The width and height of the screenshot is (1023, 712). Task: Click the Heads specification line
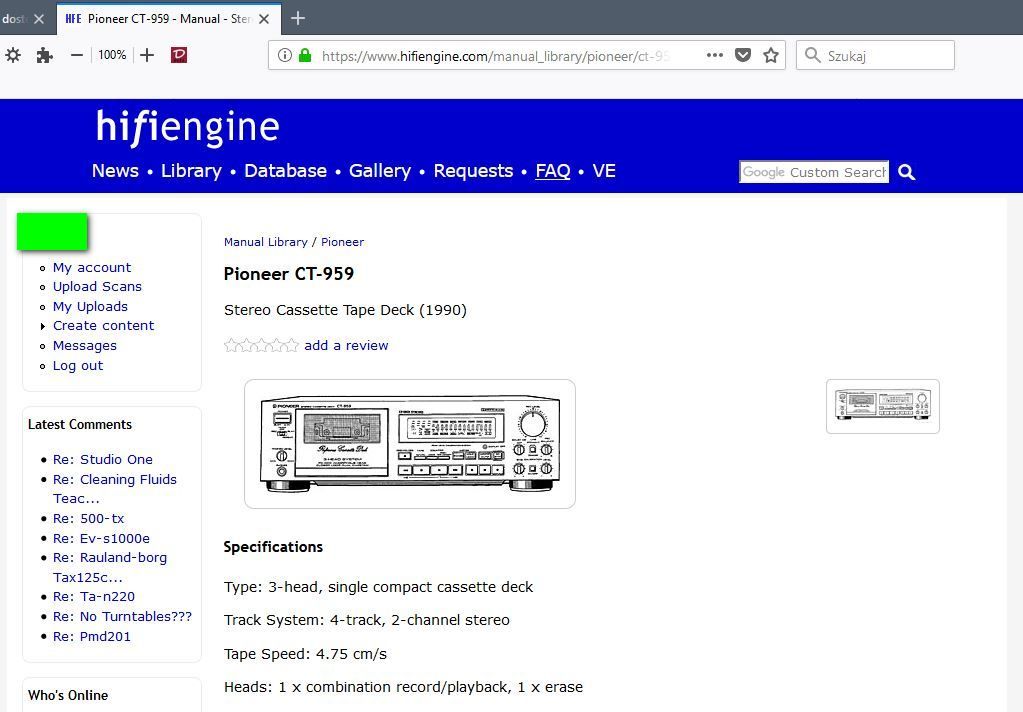(403, 687)
